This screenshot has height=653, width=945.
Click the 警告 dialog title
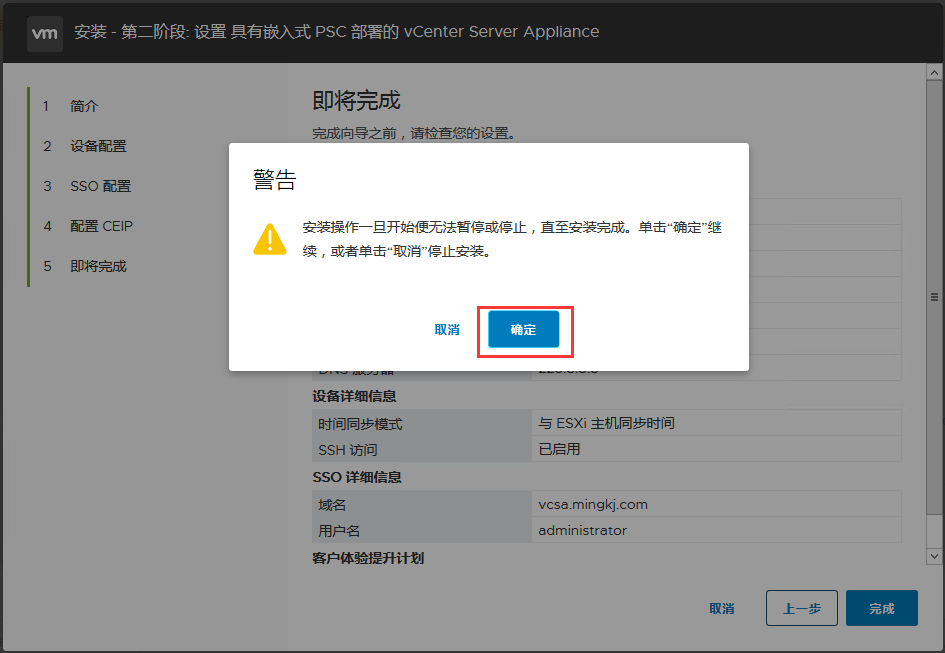(275, 180)
